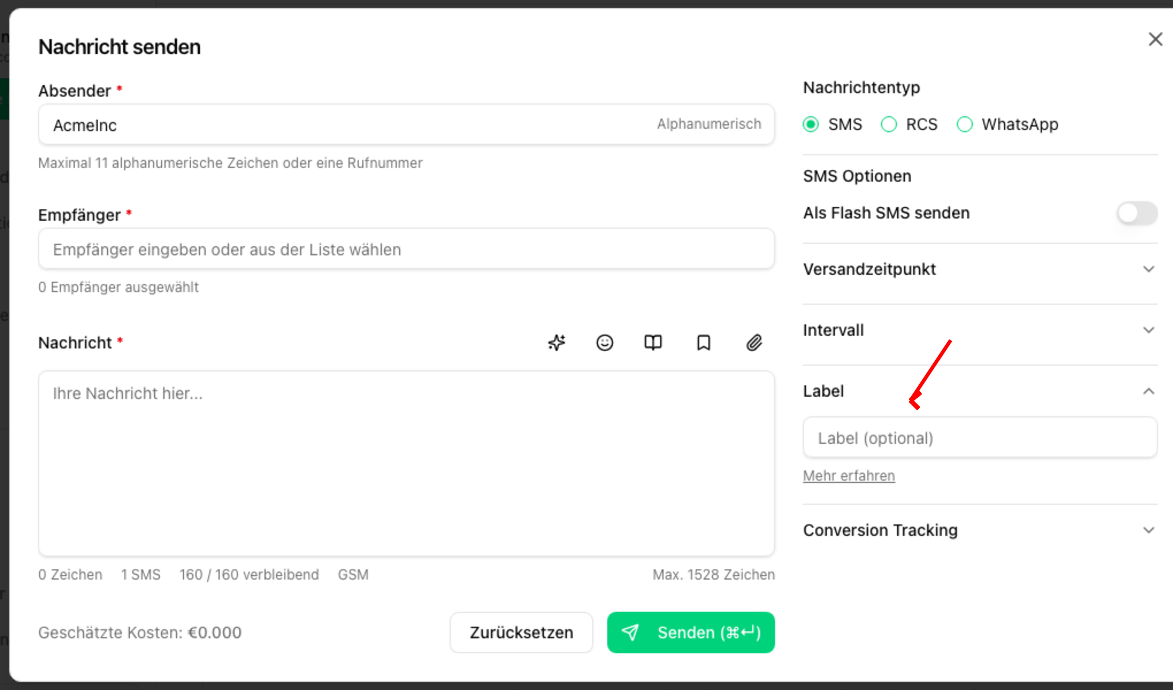Viewport: 1173px width, 690px height.
Task: Click the paperclip attachment icon
Action: (x=754, y=343)
